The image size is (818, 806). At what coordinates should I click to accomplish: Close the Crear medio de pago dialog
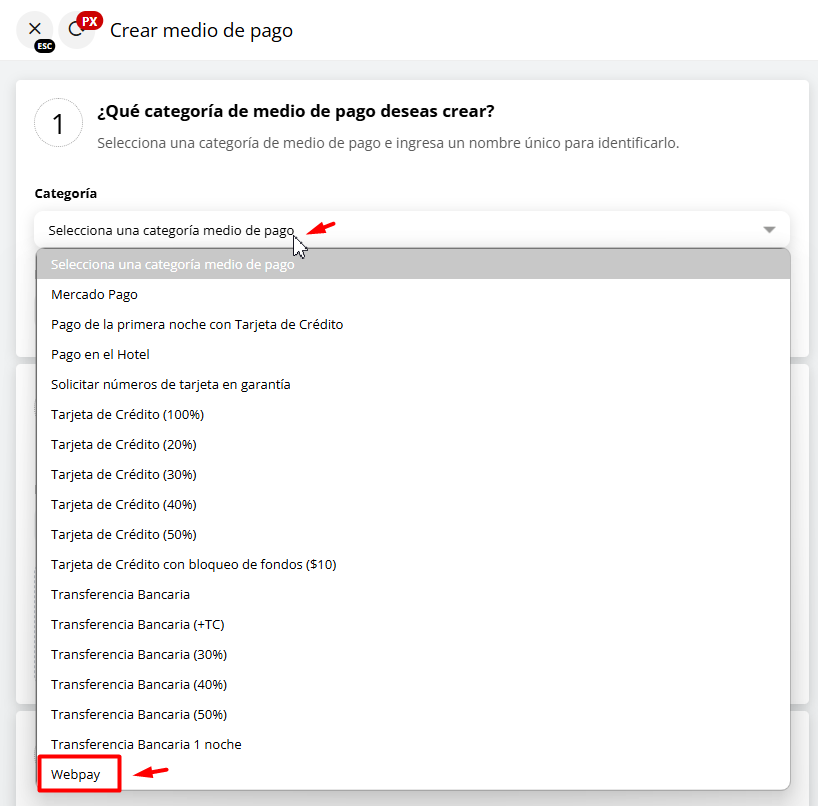tap(35, 29)
